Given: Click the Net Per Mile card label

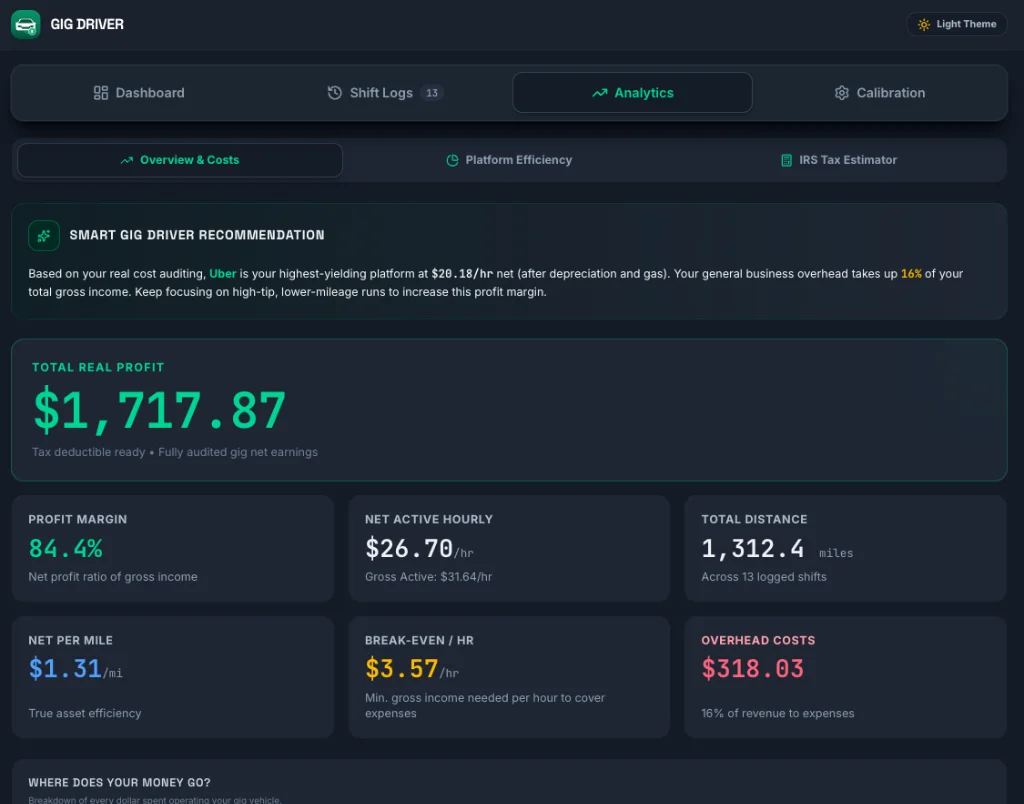Looking at the screenshot, I should click(x=71, y=641).
